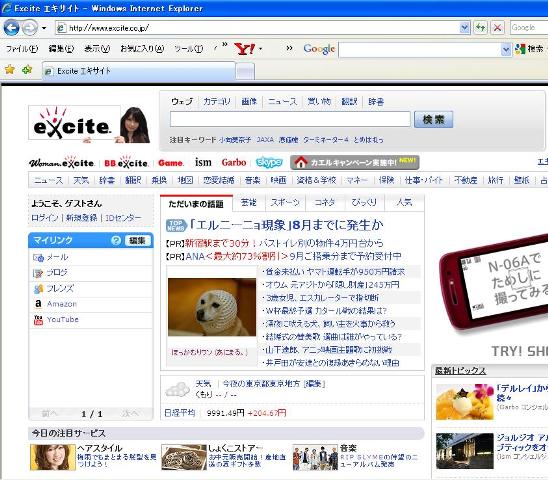Switch to the スポーツ news tab
This screenshot has height=480, width=548.
point(285,202)
